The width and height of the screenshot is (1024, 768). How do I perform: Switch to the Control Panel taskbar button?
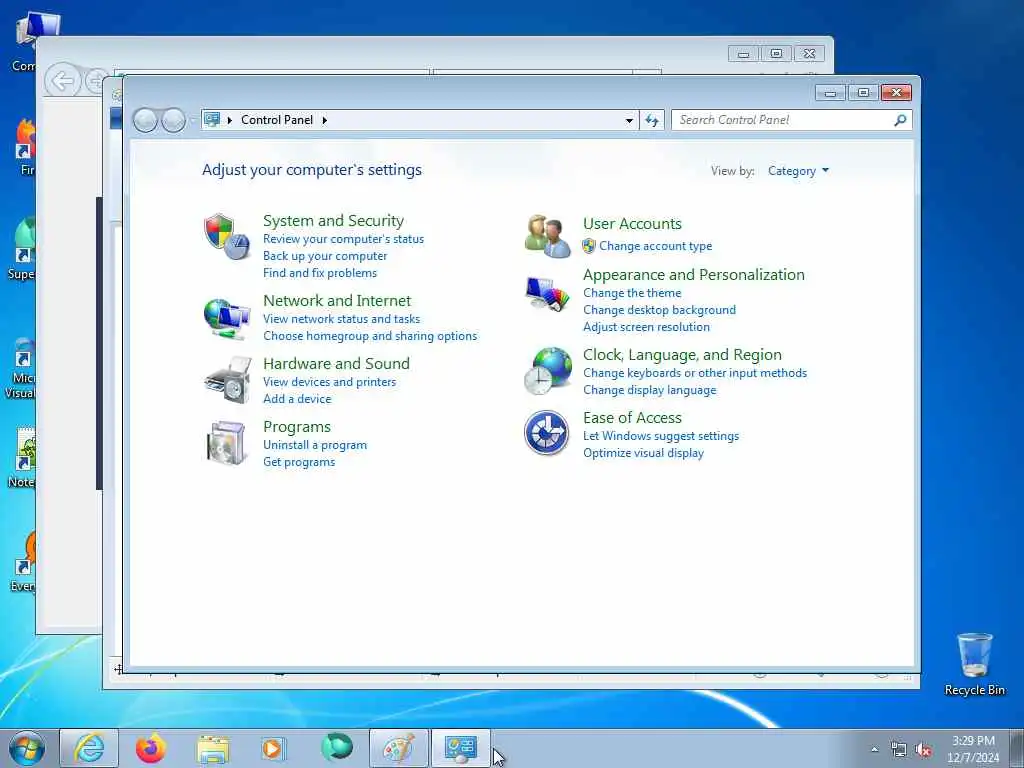(460, 748)
